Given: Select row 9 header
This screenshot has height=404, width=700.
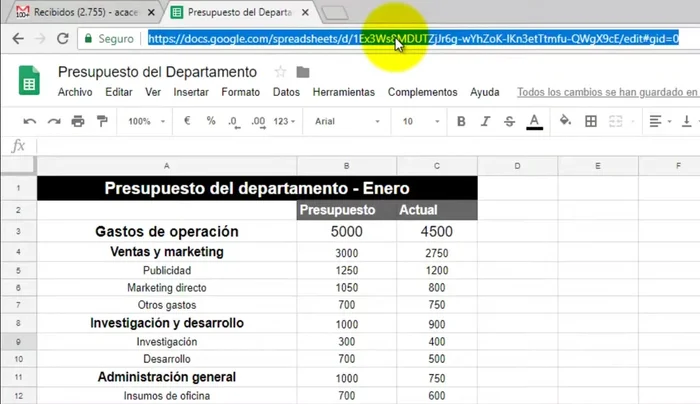Looking at the screenshot, I should click(x=18, y=342).
